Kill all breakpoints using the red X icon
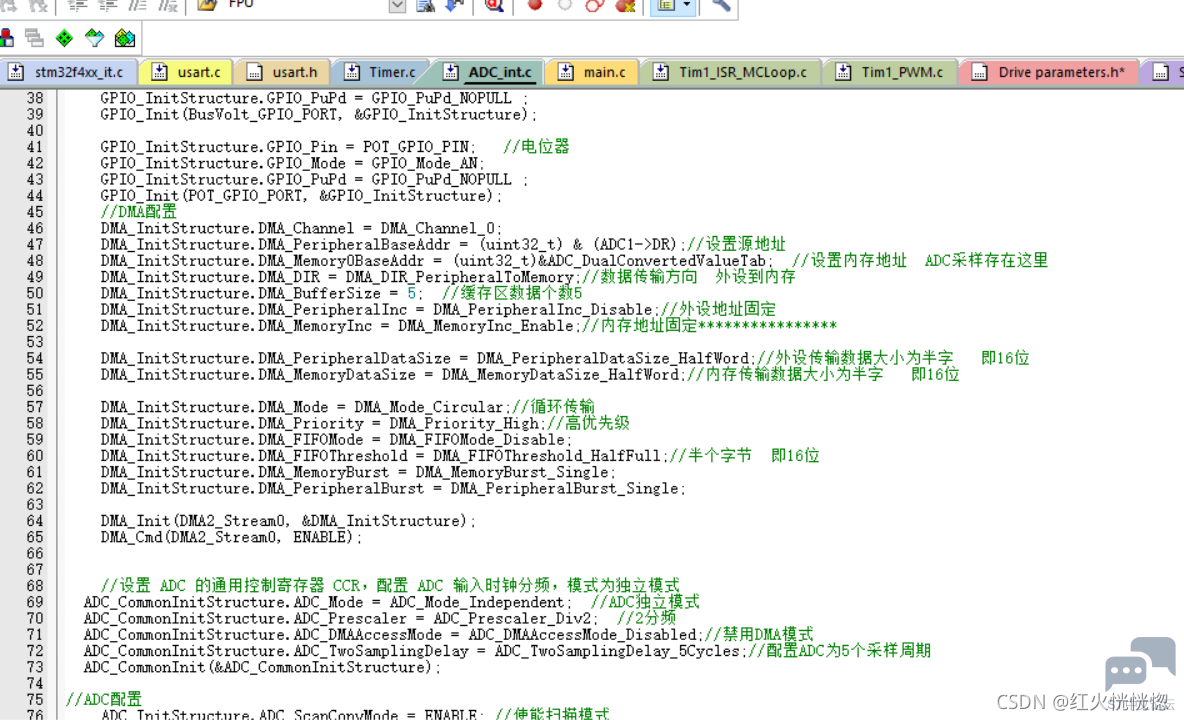This screenshot has width=1184, height=720. [624, 5]
